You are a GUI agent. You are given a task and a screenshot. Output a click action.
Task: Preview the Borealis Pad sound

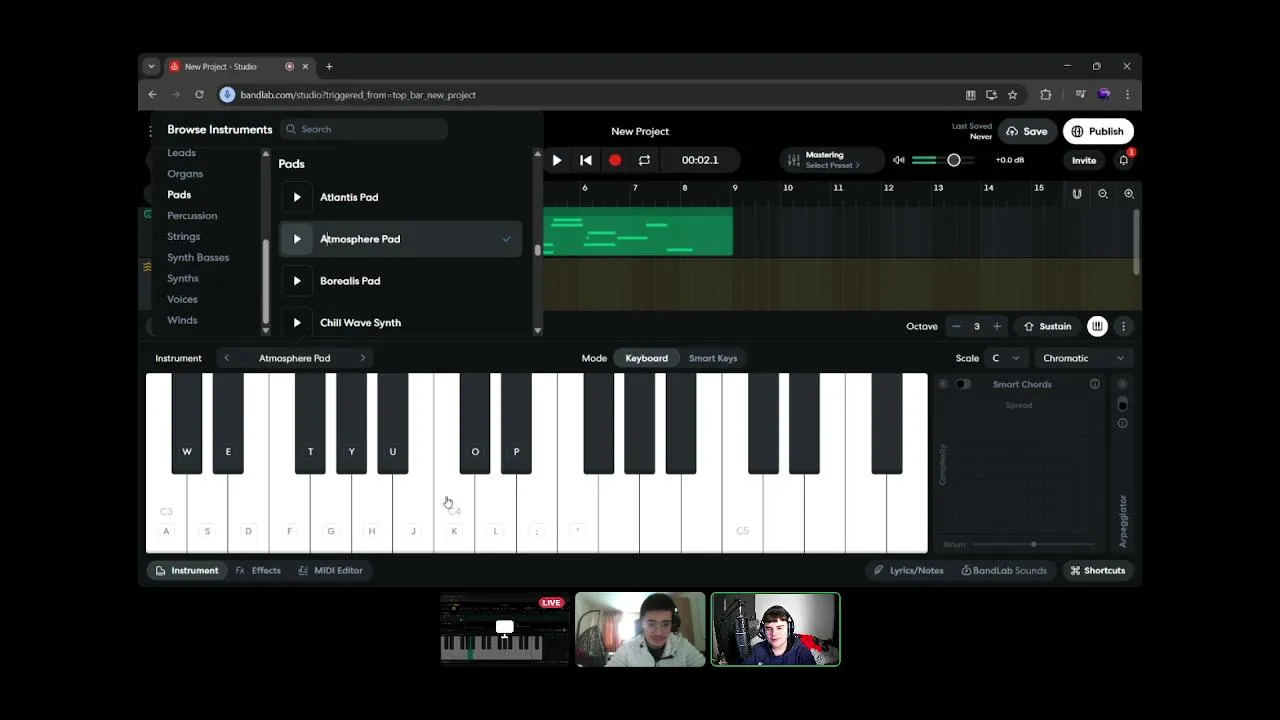[x=297, y=281]
